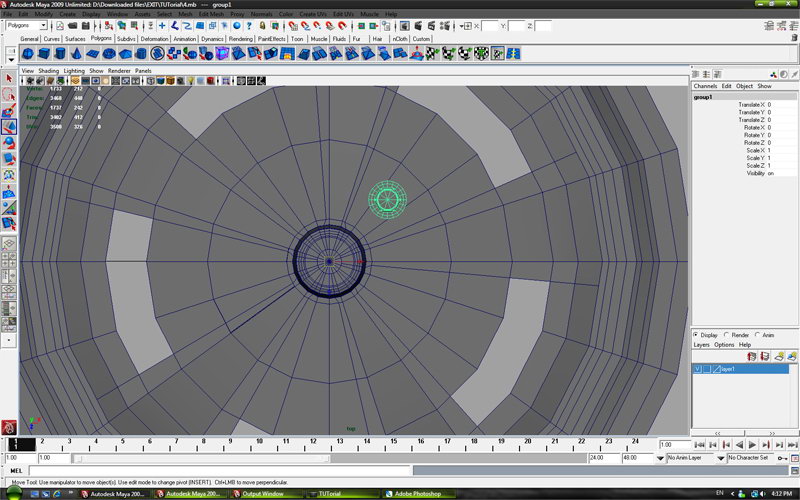Choose the Lasso select tool

(x=9, y=94)
